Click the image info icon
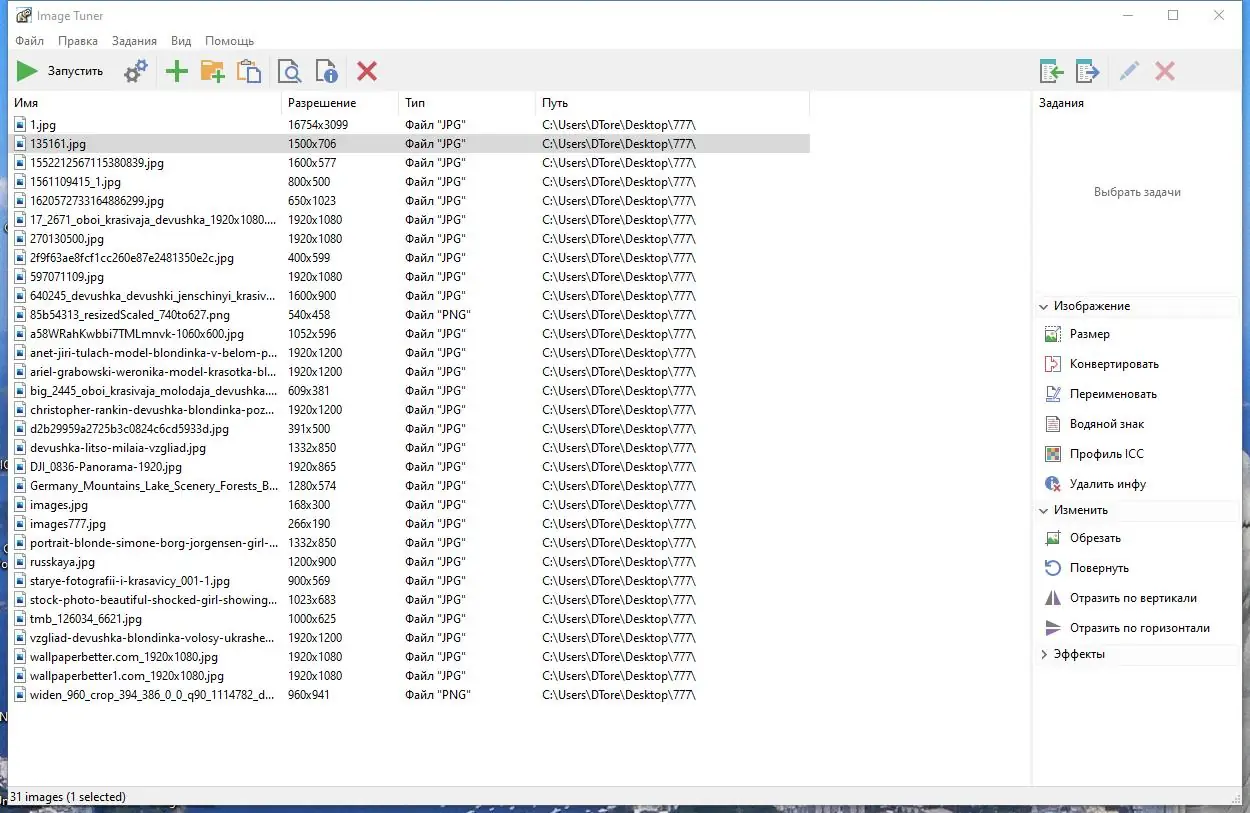The width and height of the screenshot is (1250, 813). [x=326, y=71]
